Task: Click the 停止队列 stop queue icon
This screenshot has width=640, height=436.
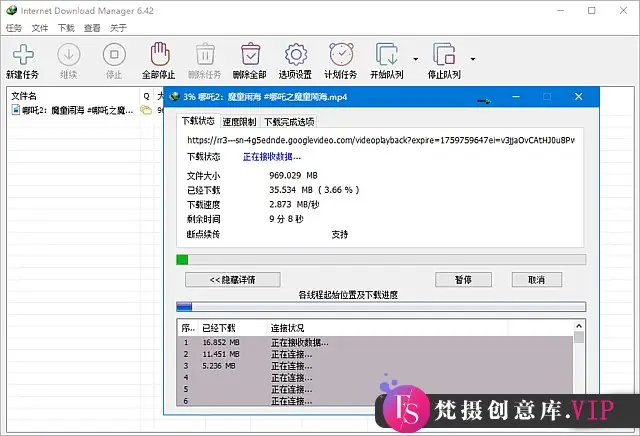Action: [x=444, y=54]
